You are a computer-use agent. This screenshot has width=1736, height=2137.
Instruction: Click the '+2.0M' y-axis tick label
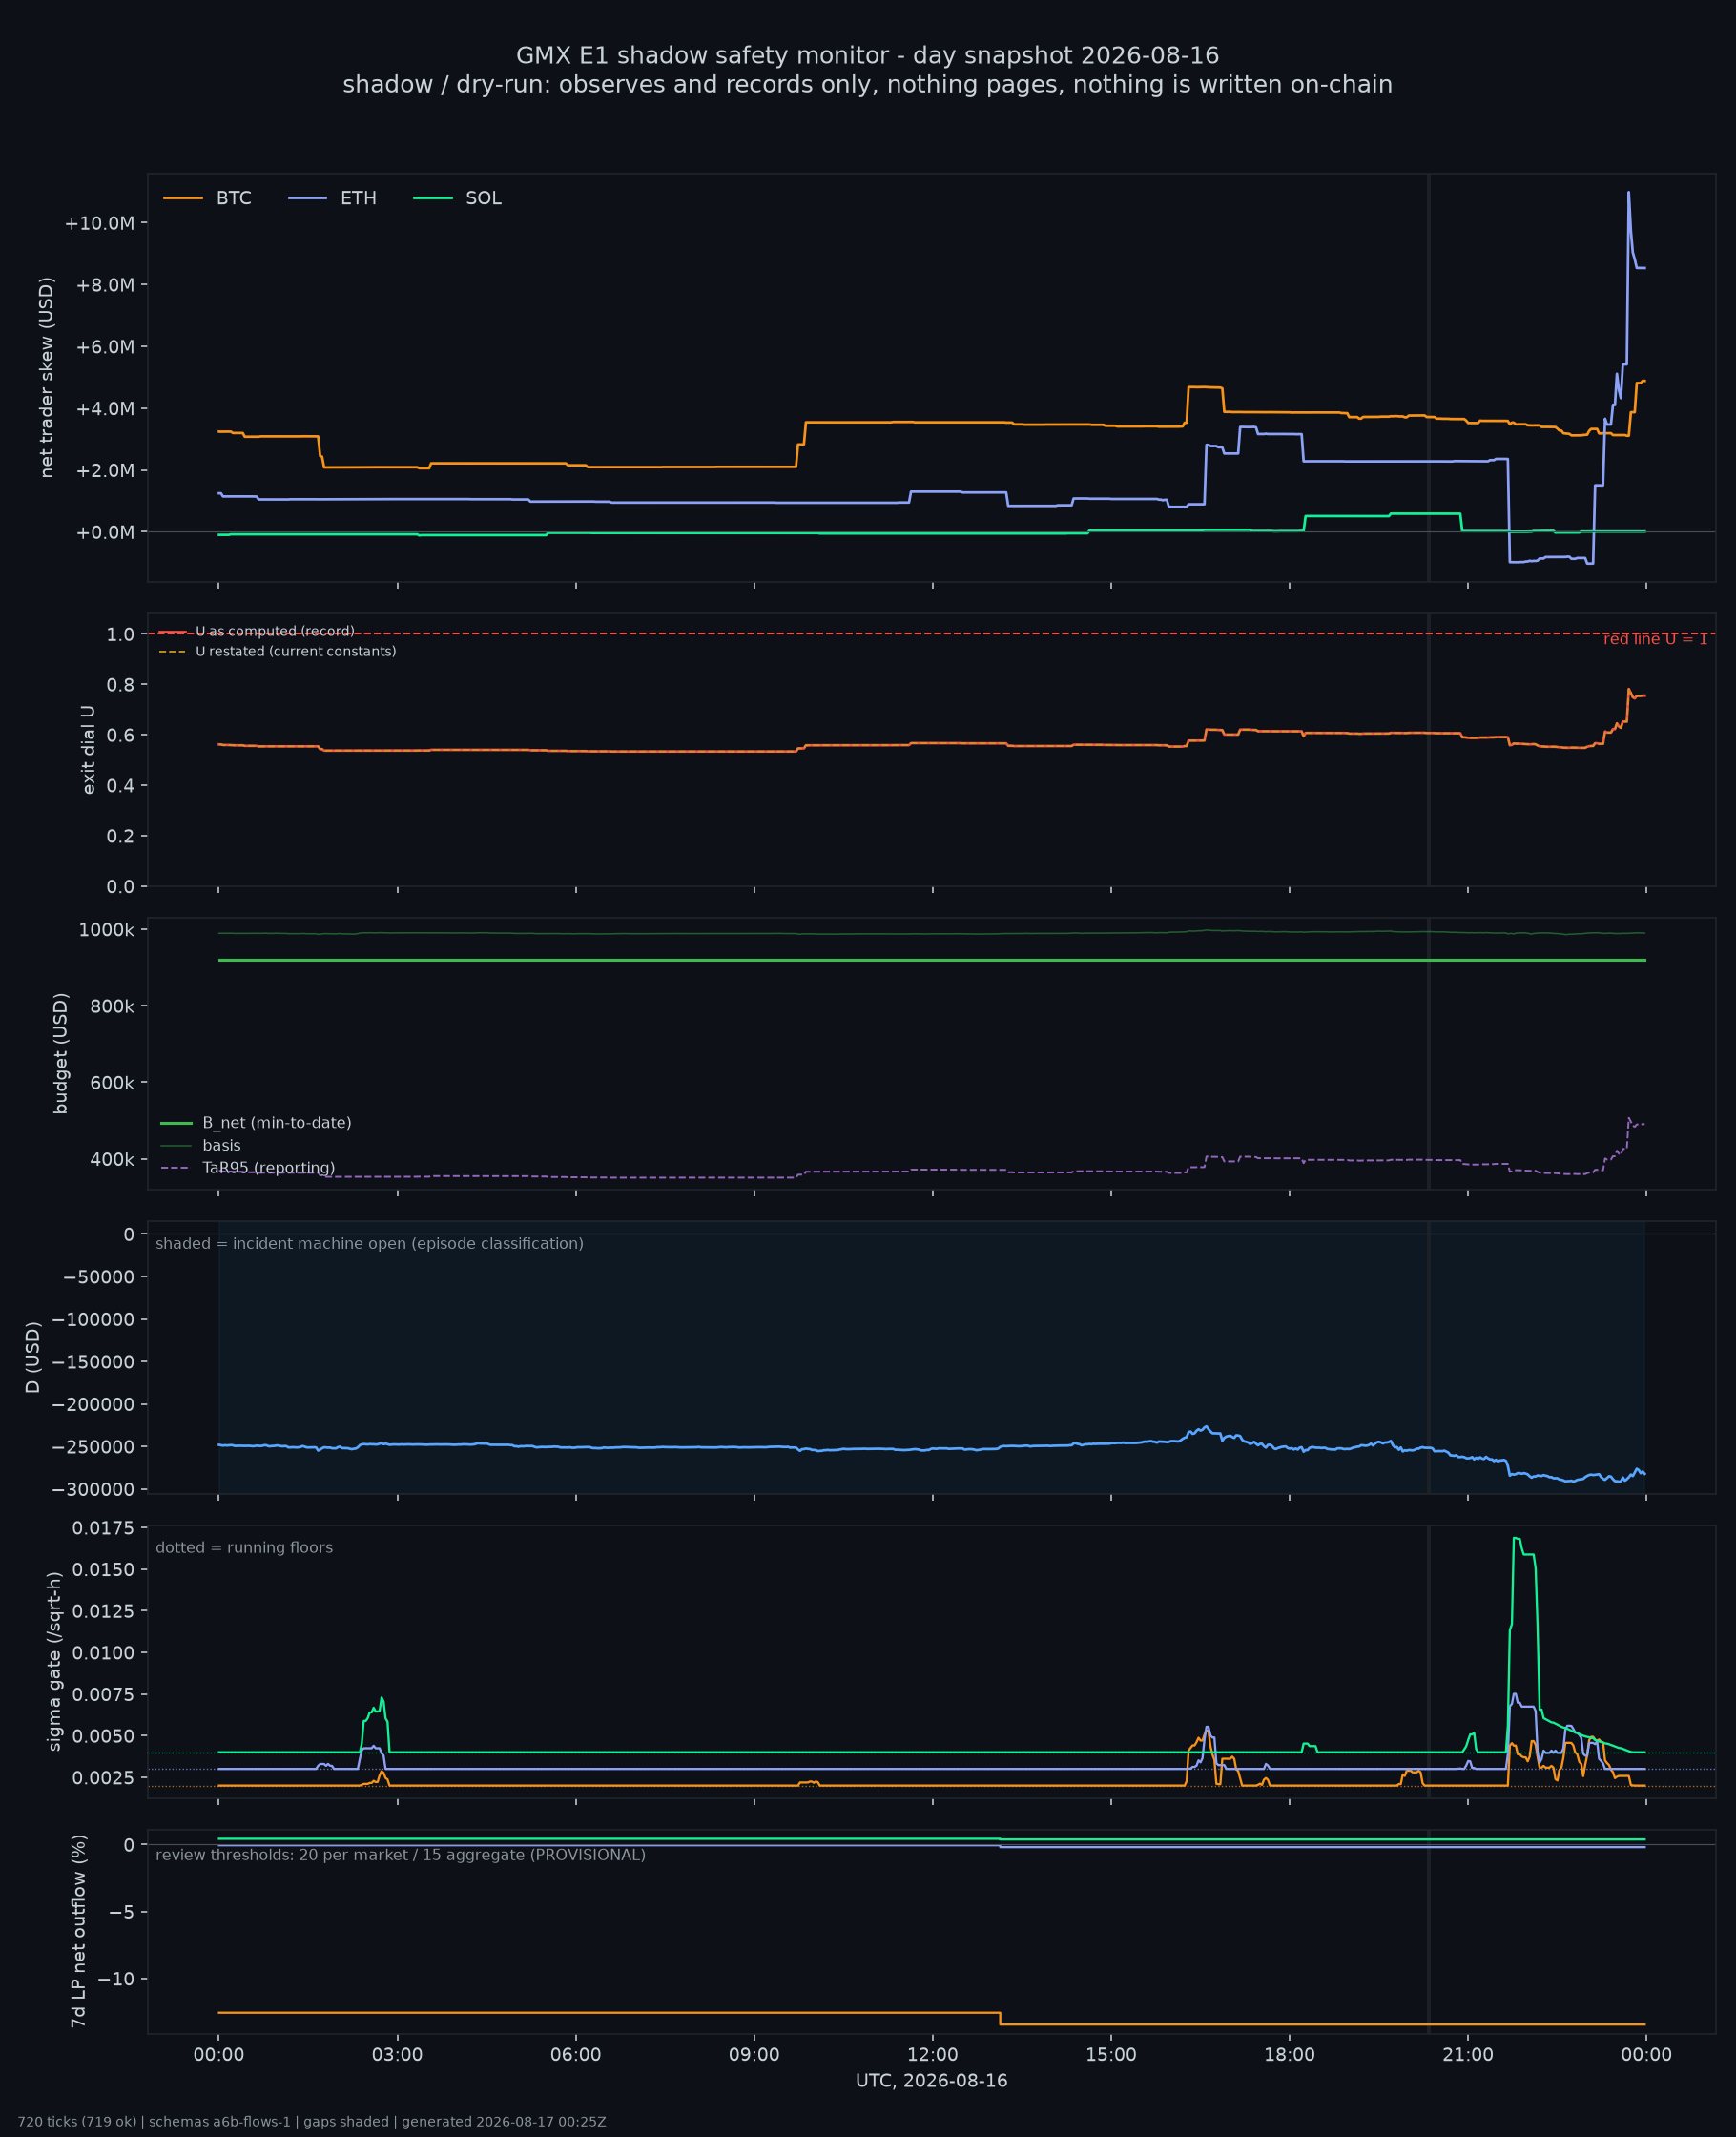[x=105, y=470]
